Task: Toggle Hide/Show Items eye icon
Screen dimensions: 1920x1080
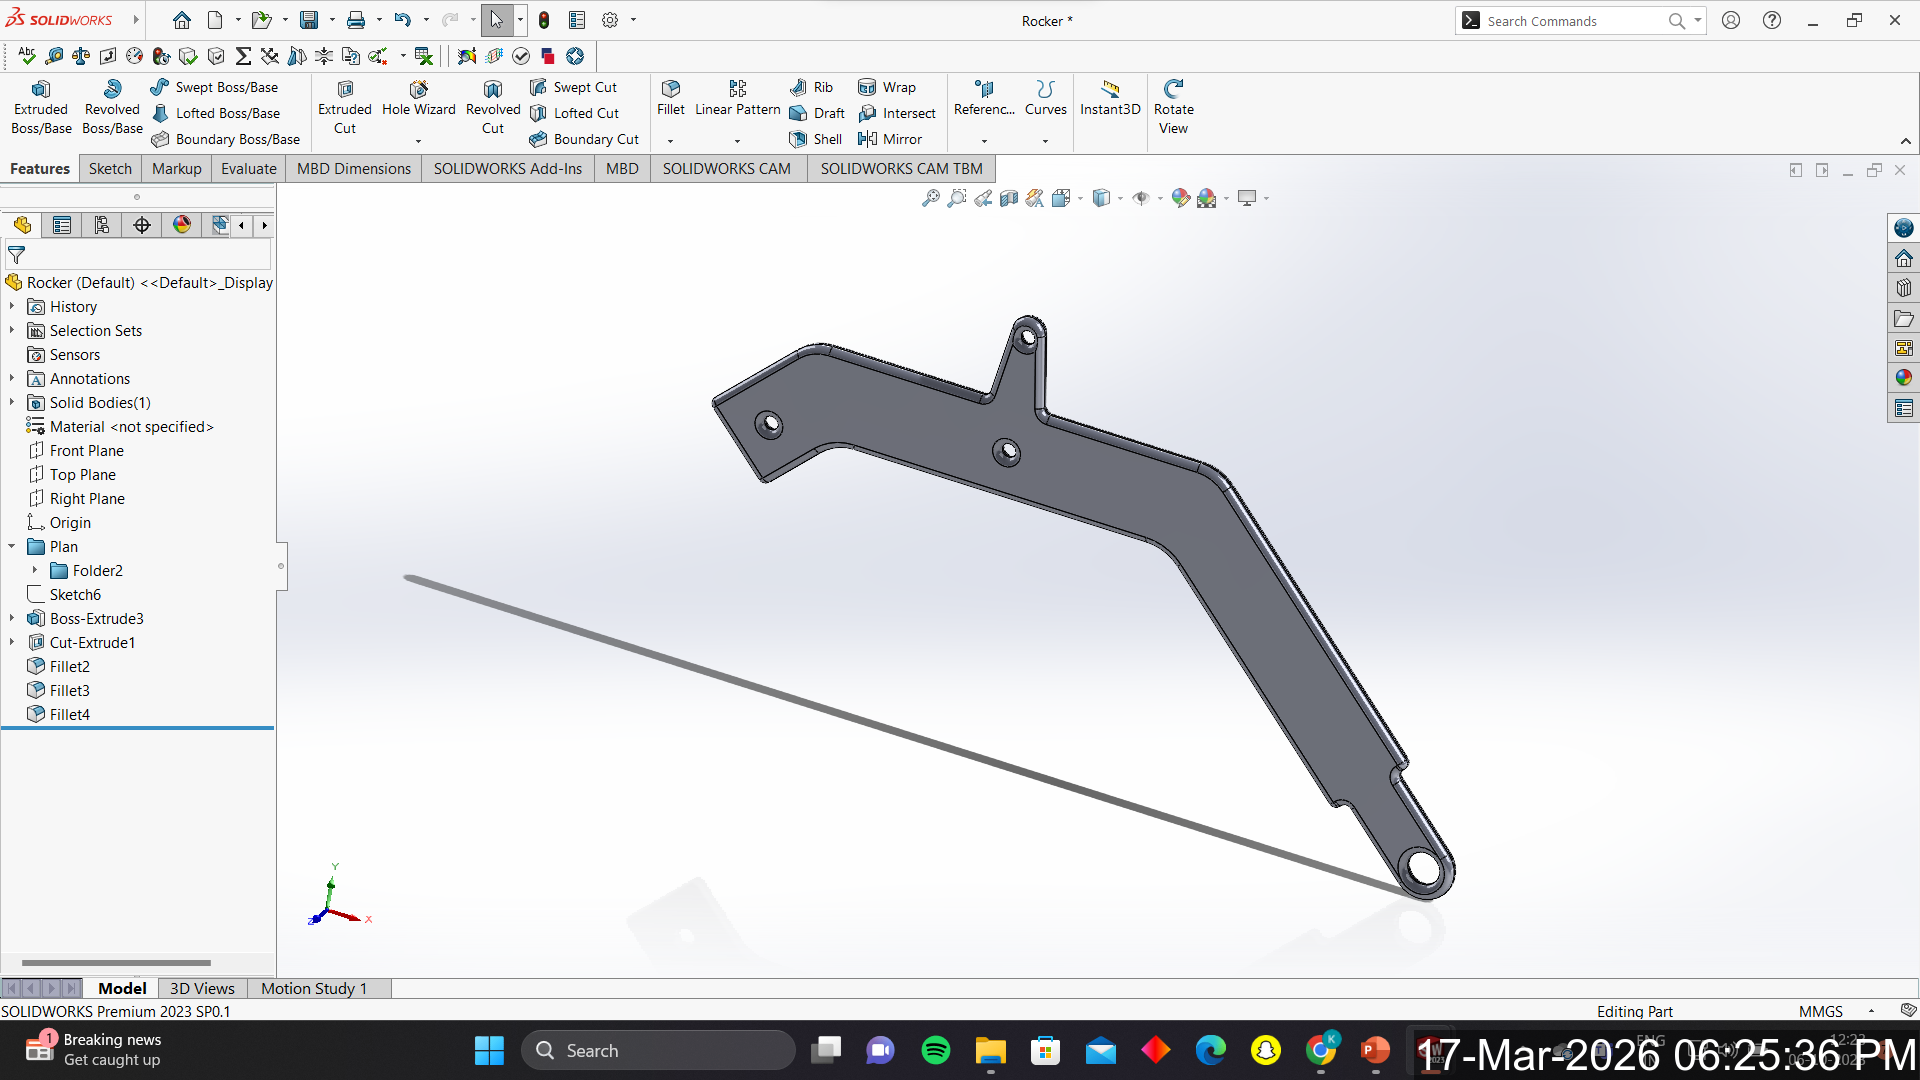Action: click(x=1140, y=198)
